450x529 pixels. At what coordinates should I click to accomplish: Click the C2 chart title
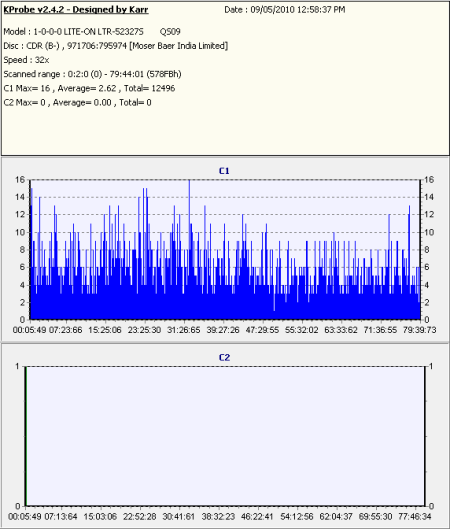(x=224, y=357)
